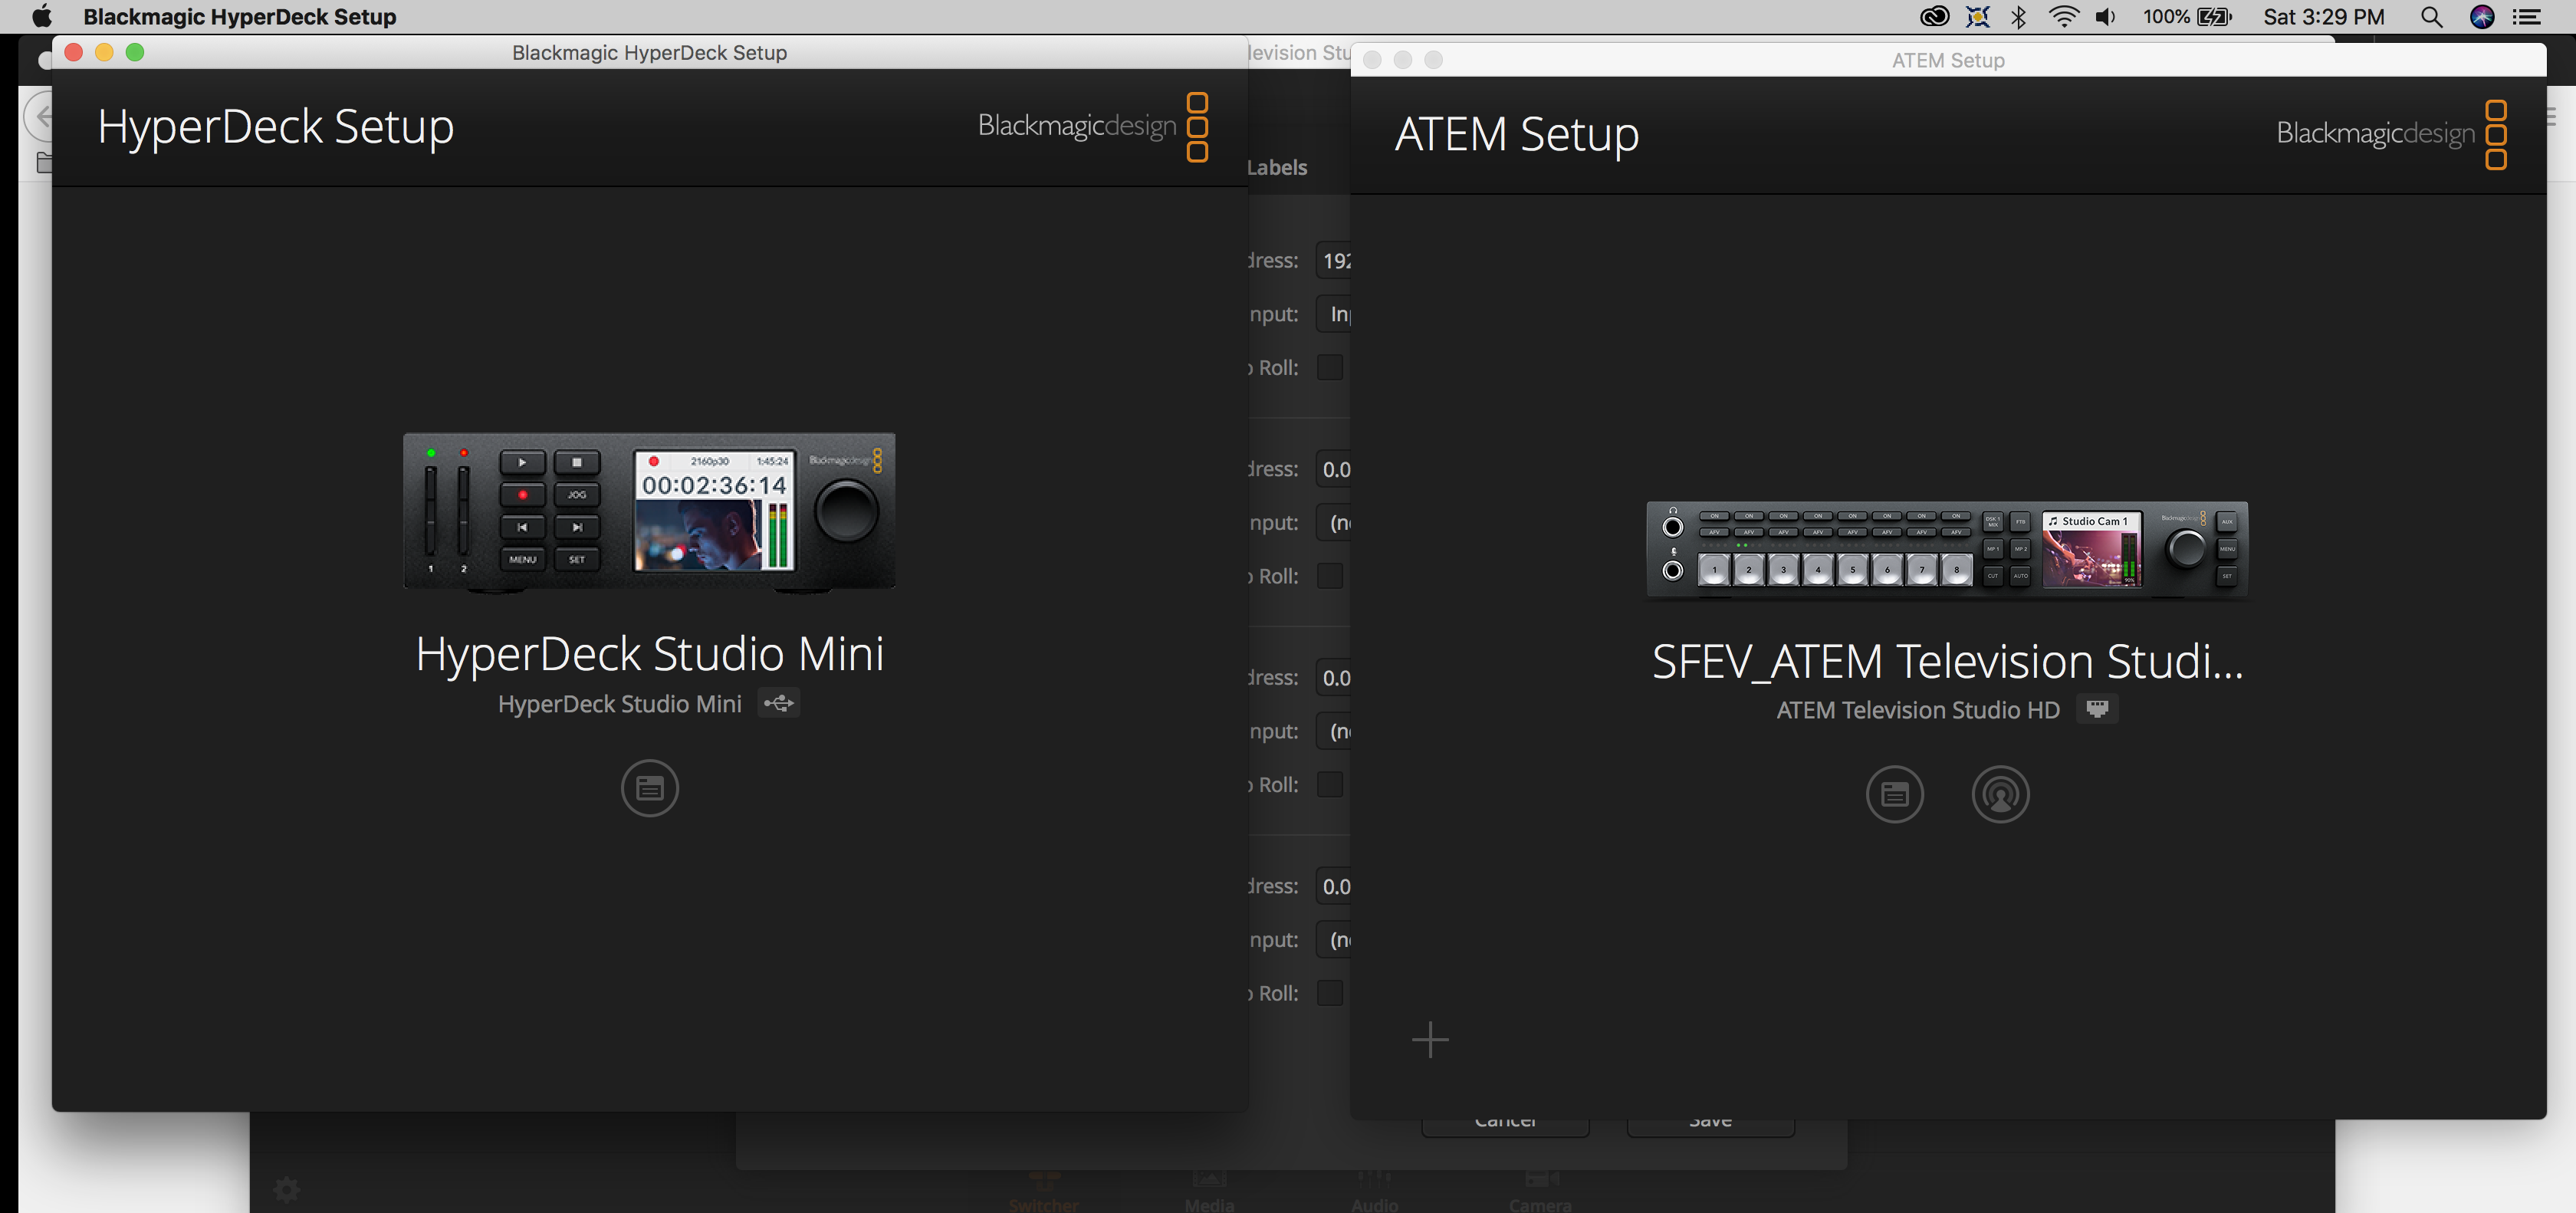The width and height of the screenshot is (2576, 1213).
Task: Click the HyperDeck USB connection icon
Action: (x=778, y=703)
